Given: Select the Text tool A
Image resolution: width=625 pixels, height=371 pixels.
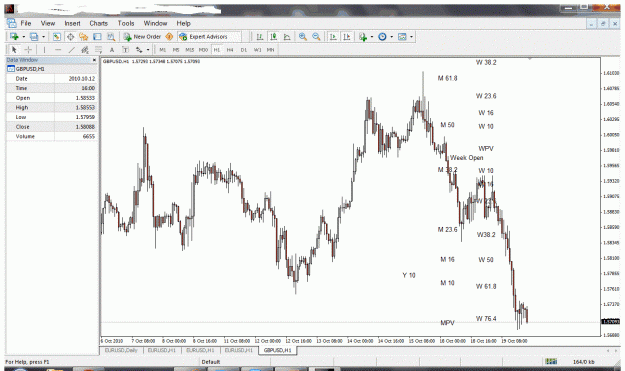Looking at the screenshot, I should [112, 50].
